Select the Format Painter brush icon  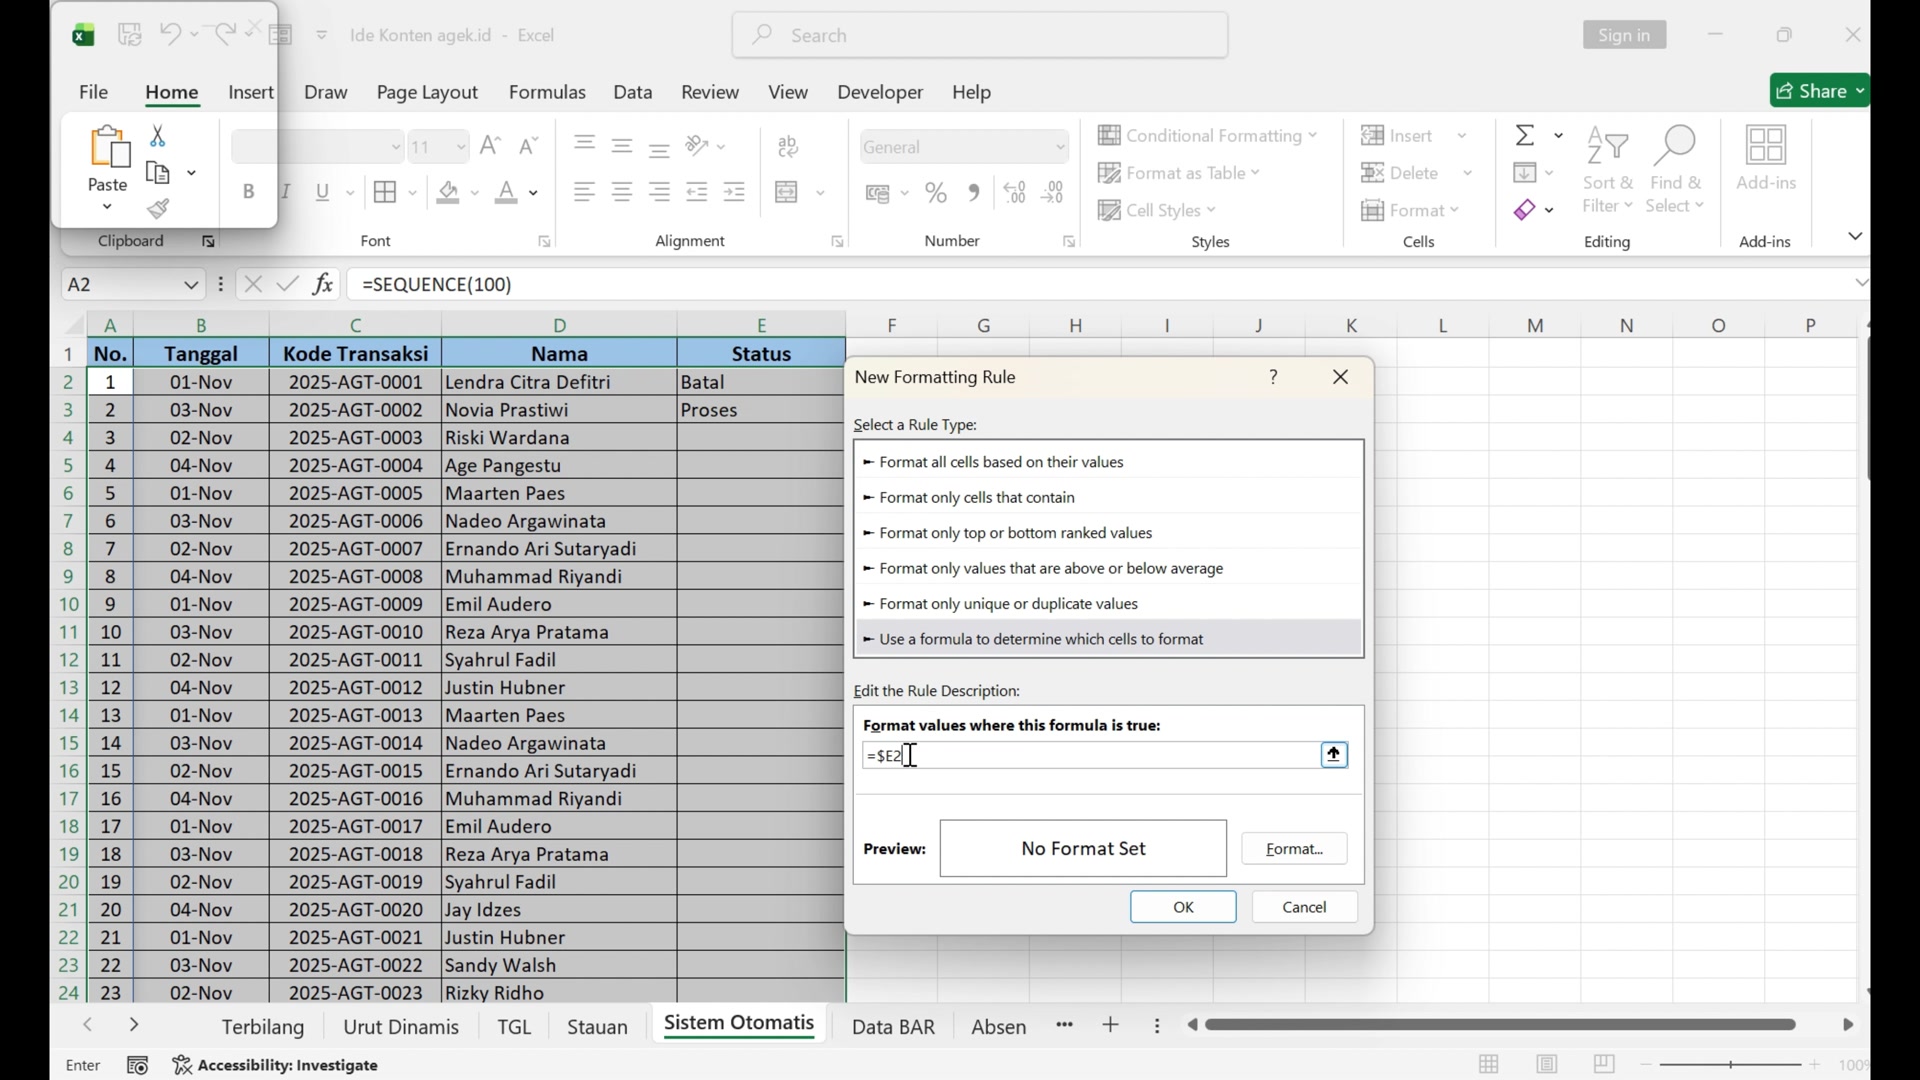[x=158, y=209]
